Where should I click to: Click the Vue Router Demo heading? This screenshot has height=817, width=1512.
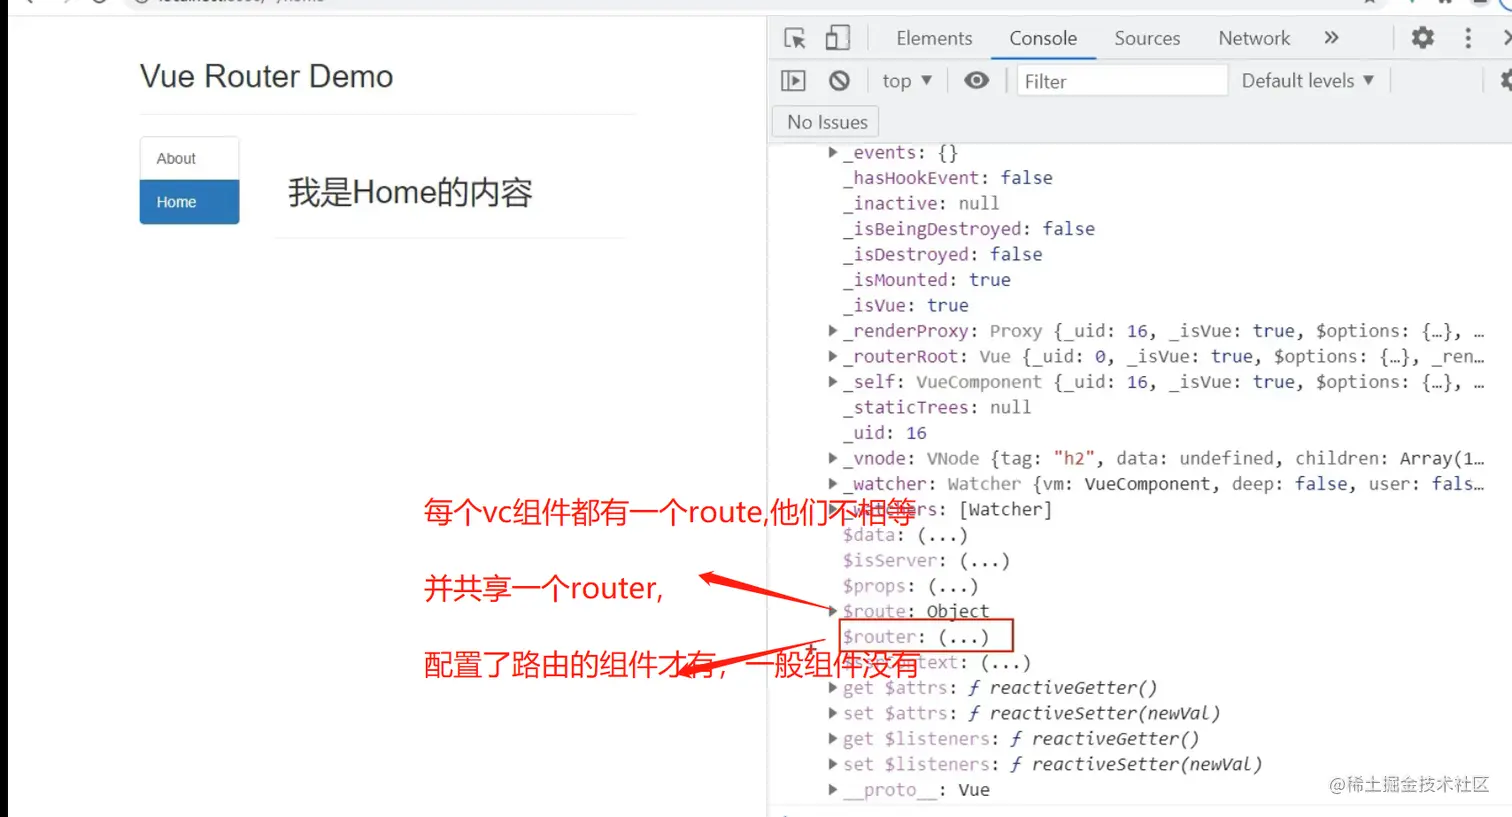point(266,76)
